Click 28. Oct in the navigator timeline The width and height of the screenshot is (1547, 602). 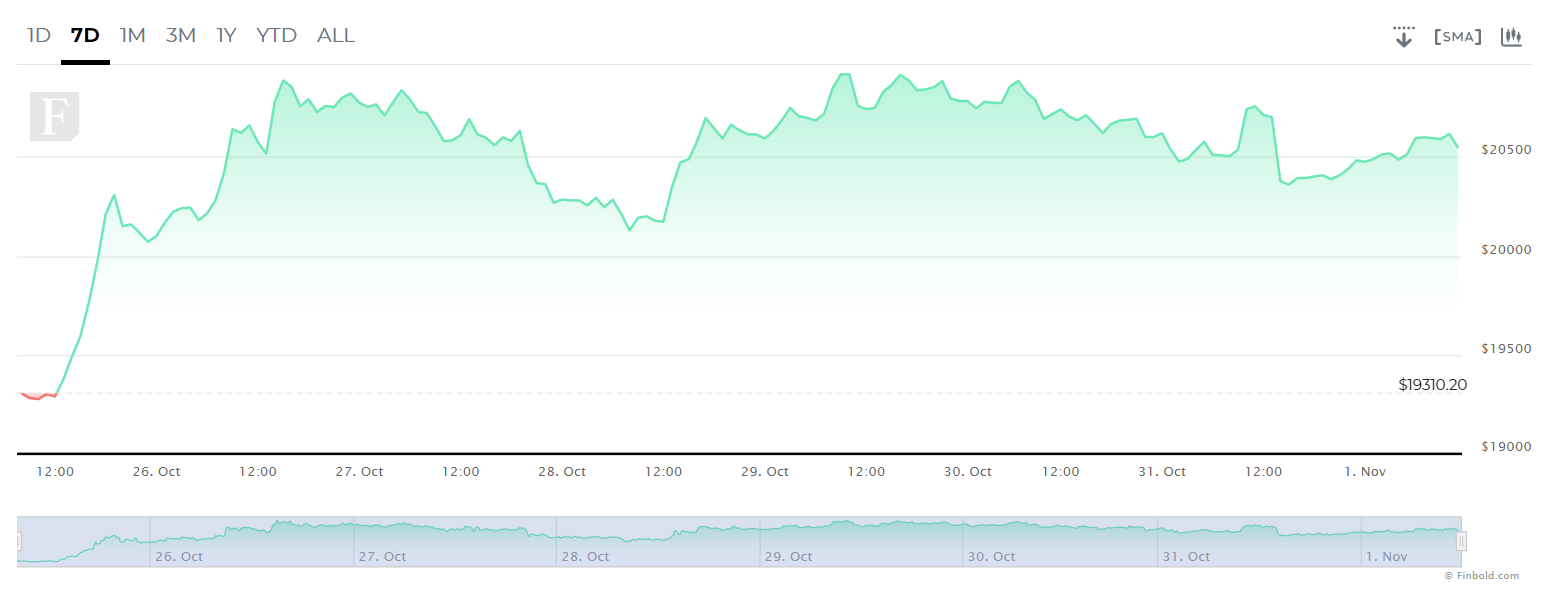585,556
